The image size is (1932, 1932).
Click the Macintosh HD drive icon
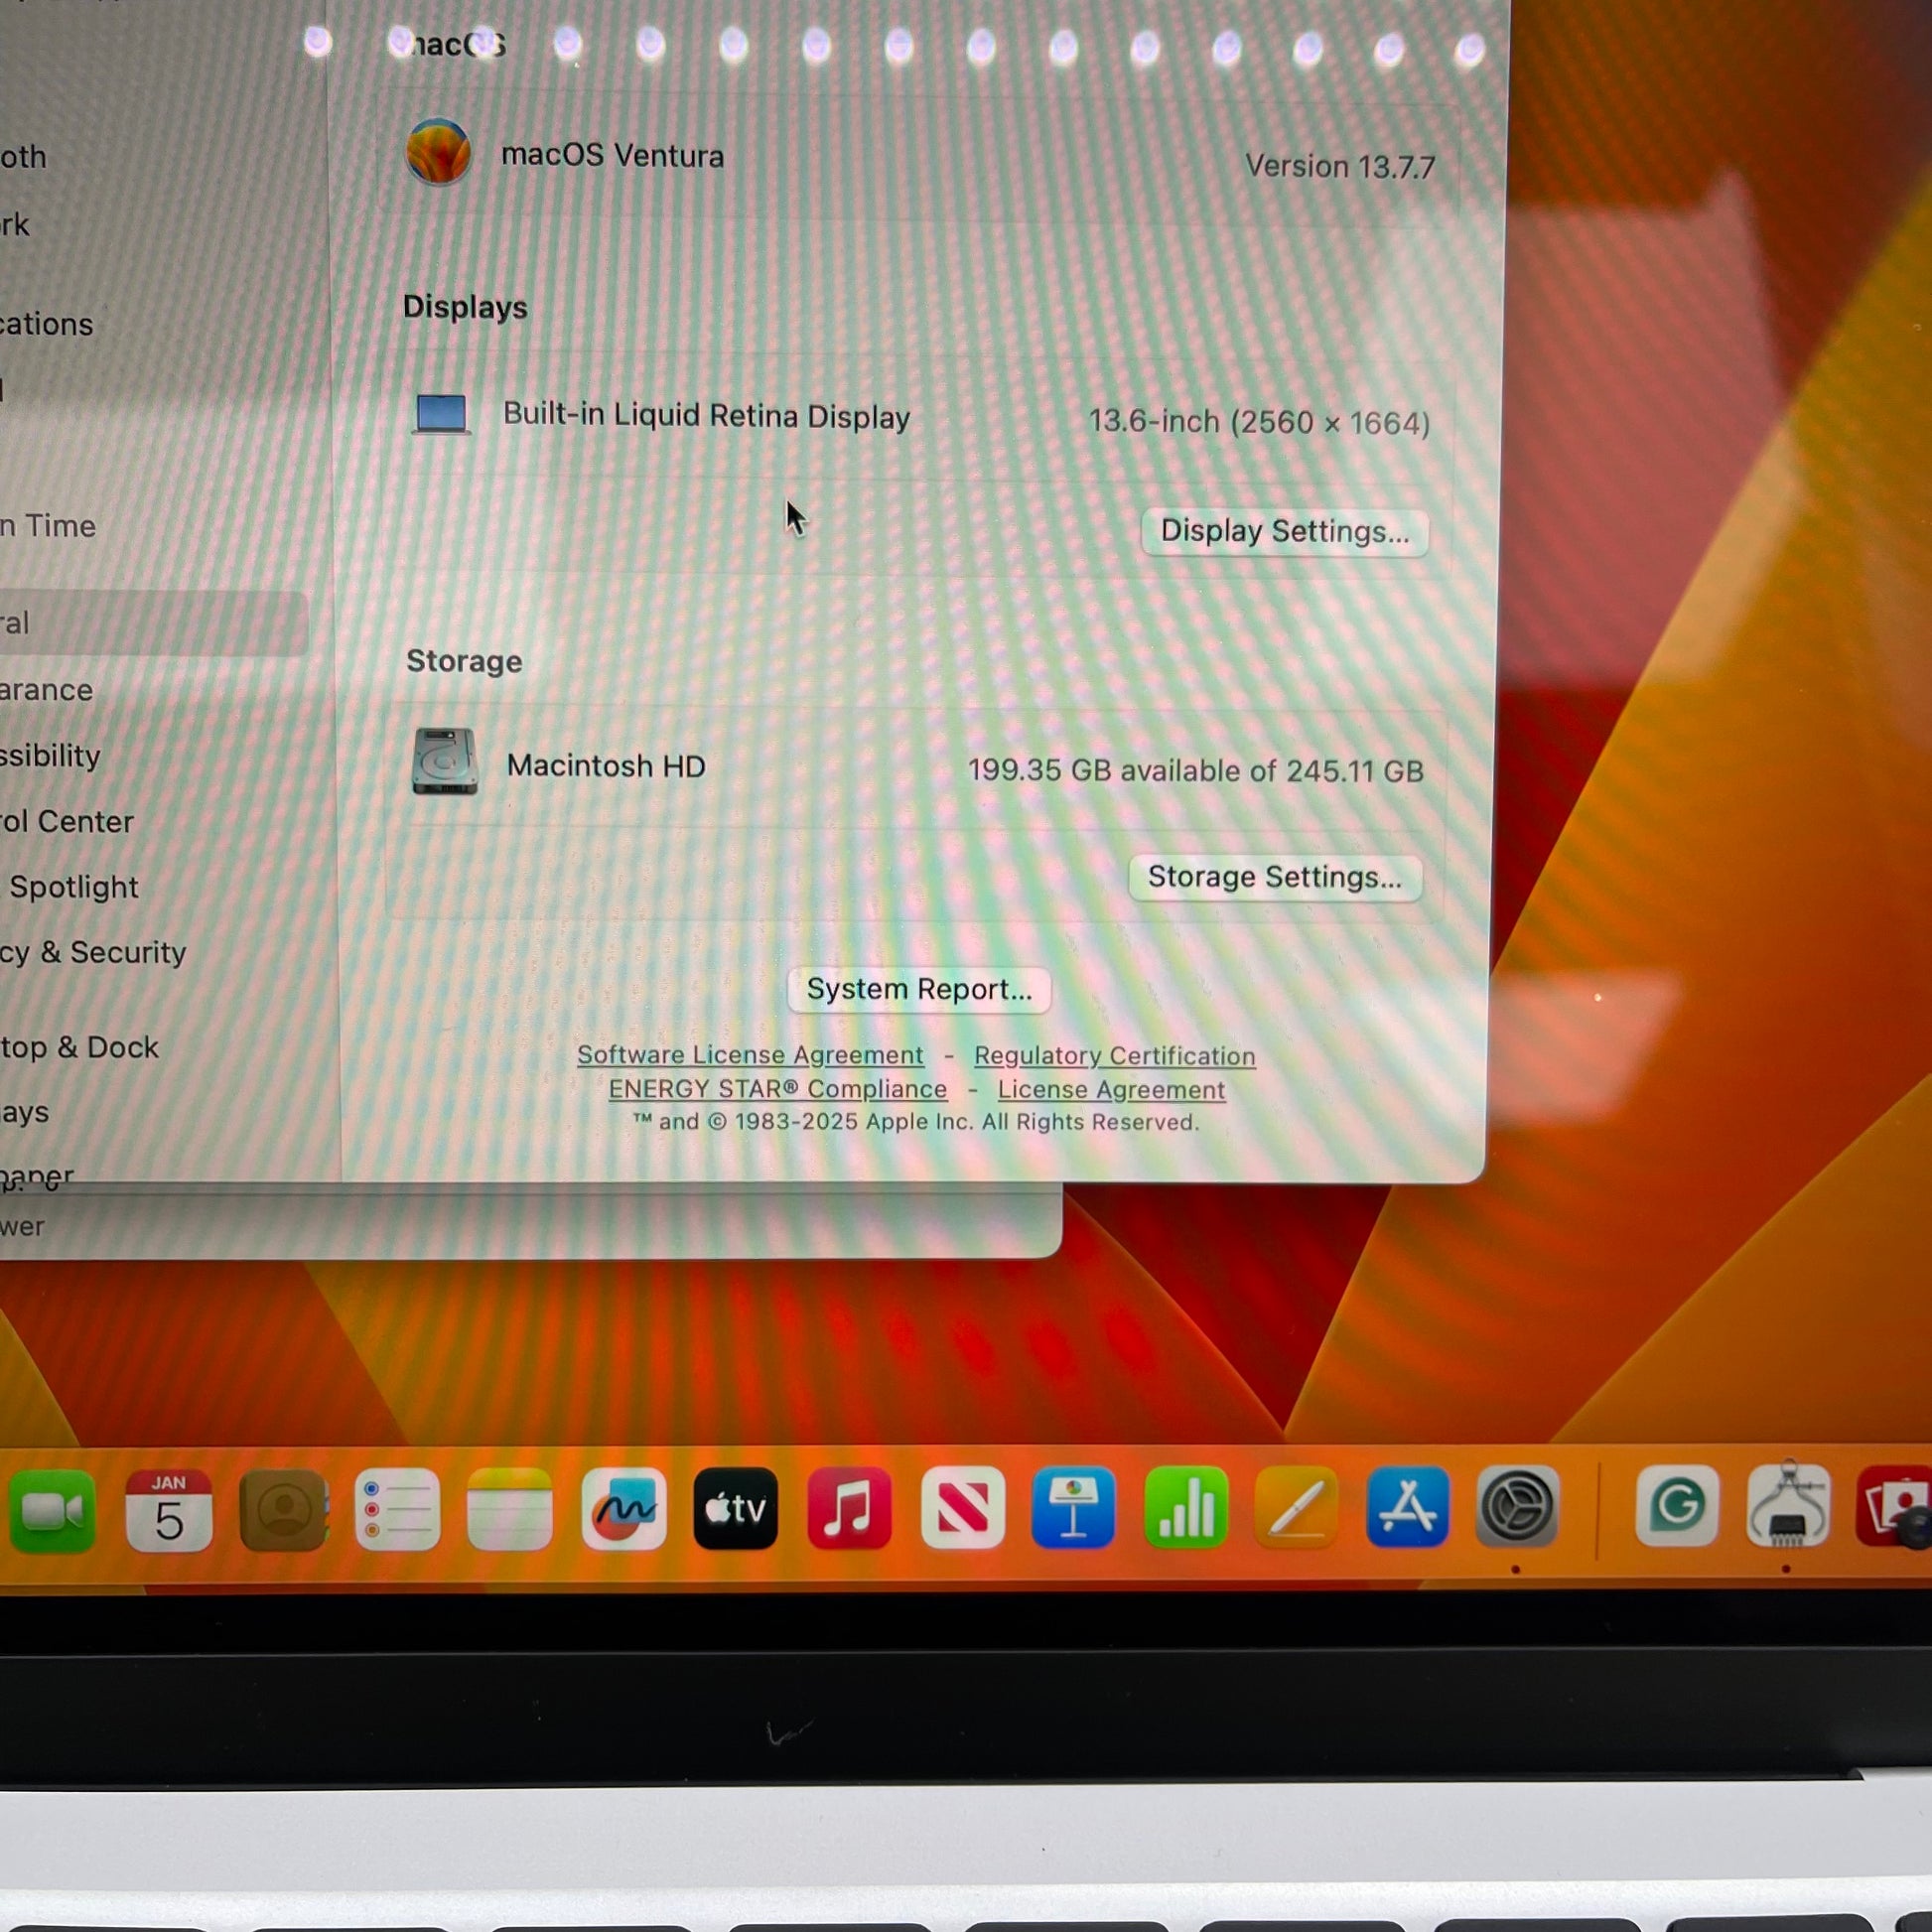(444, 762)
